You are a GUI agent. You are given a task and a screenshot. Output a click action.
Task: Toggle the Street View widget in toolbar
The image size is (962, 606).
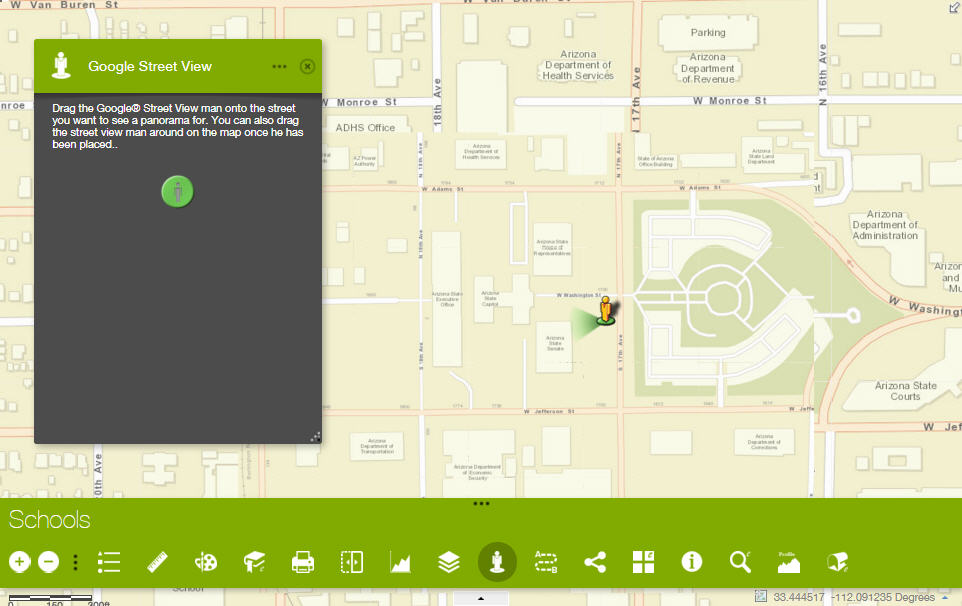(497, 562)
